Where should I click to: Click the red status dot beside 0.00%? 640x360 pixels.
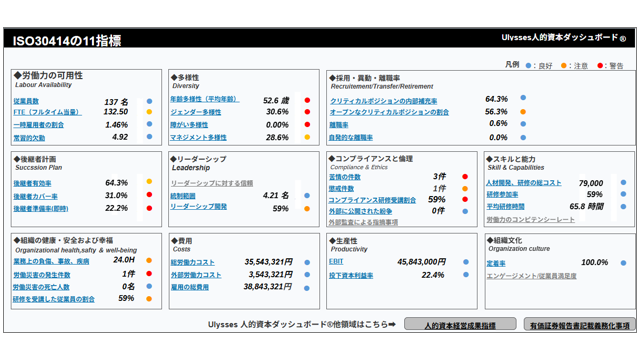[x=307, y=124]
